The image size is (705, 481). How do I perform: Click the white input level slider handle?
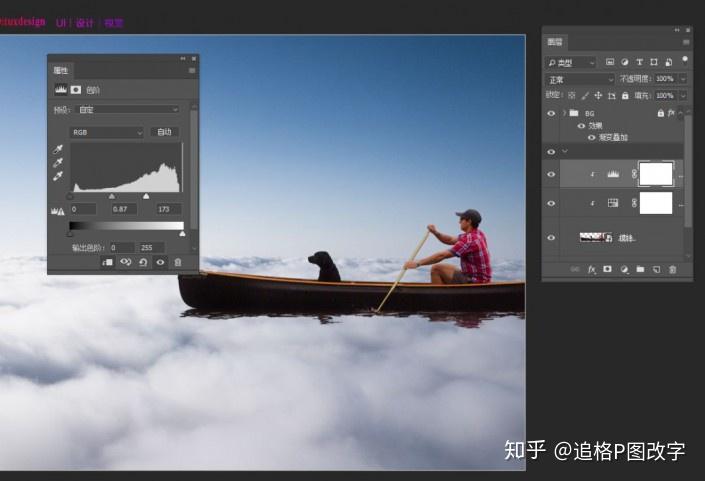146,196
